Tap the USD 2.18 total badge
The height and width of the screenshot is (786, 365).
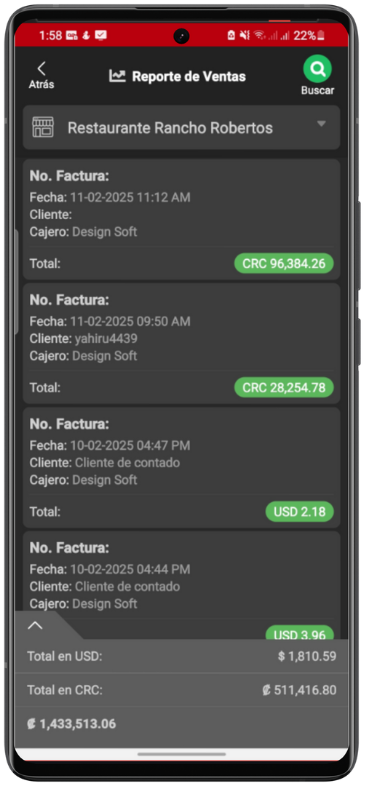click(x=299, y=512)
